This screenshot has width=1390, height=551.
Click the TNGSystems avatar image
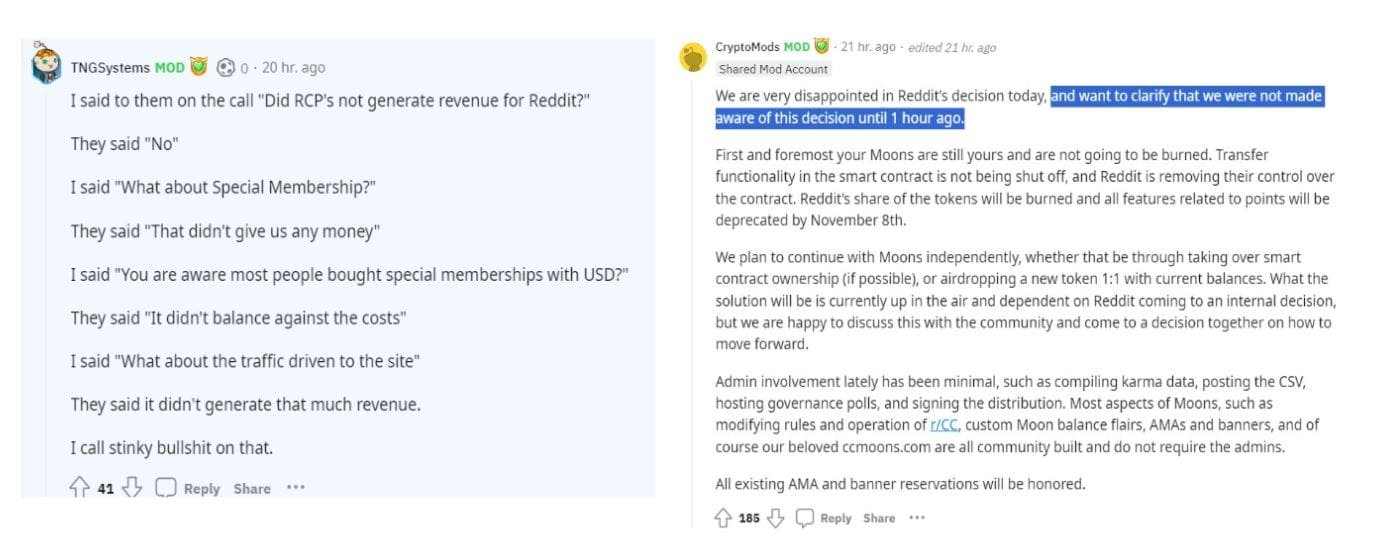(x=47, y=65)
